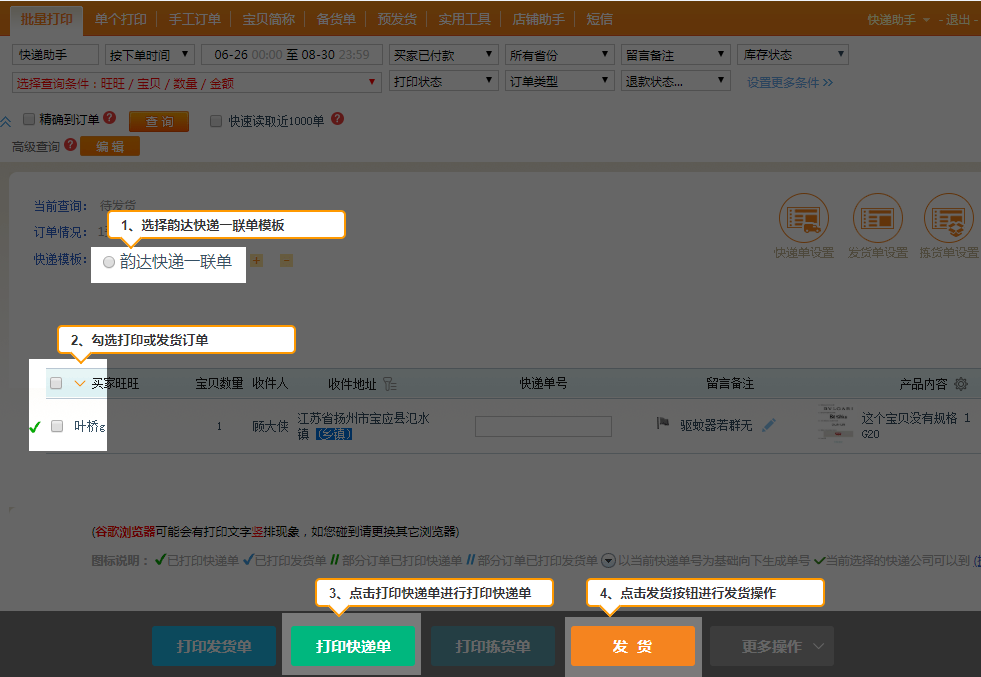981x677 pixels.
Task: Click the flag icon in the remarks column
Action: point(662,424)
